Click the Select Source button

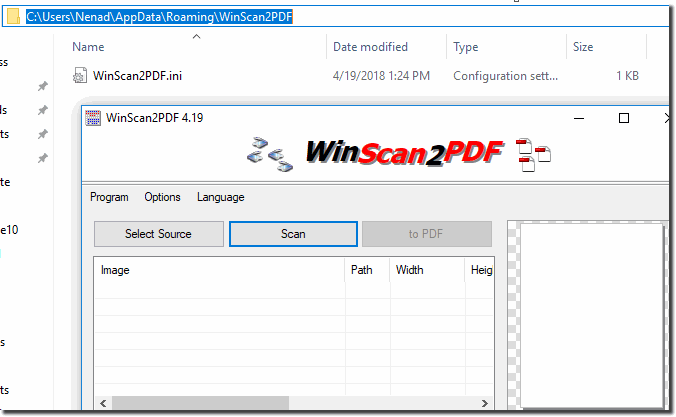159,234
